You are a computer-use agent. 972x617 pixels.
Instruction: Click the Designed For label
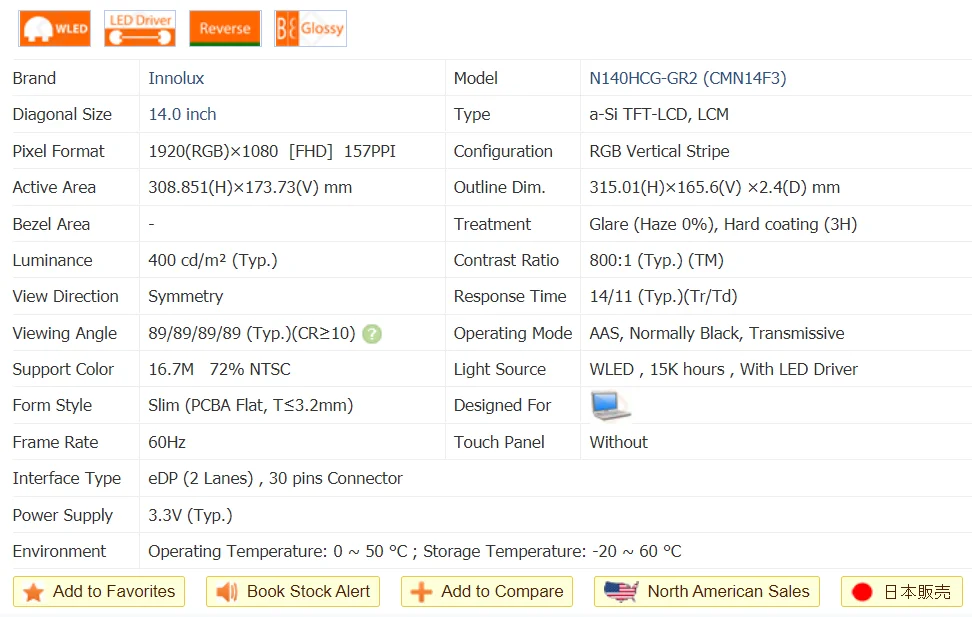[502, 406]
